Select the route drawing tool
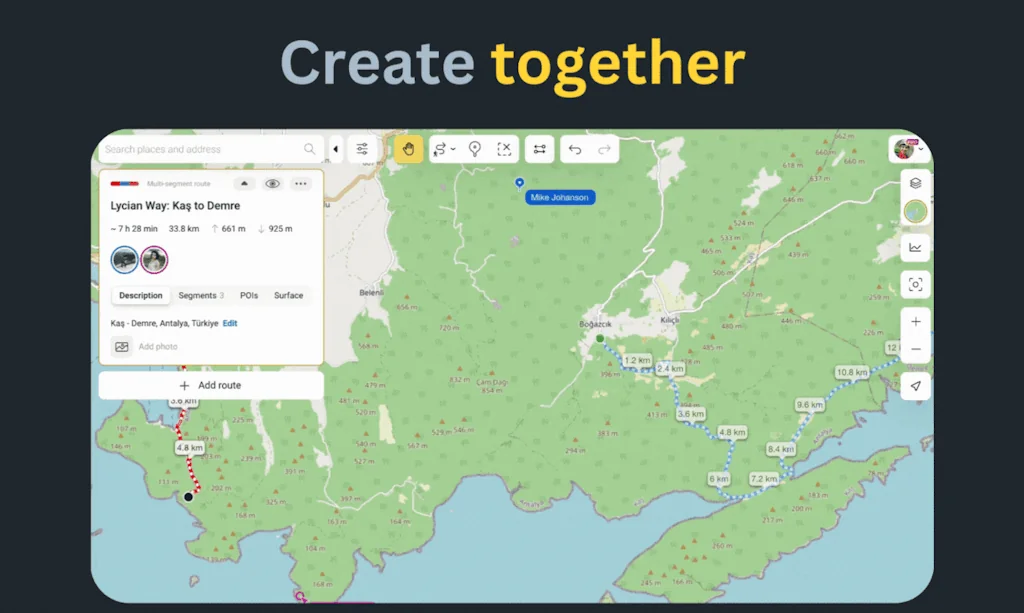 click(441, 148)
